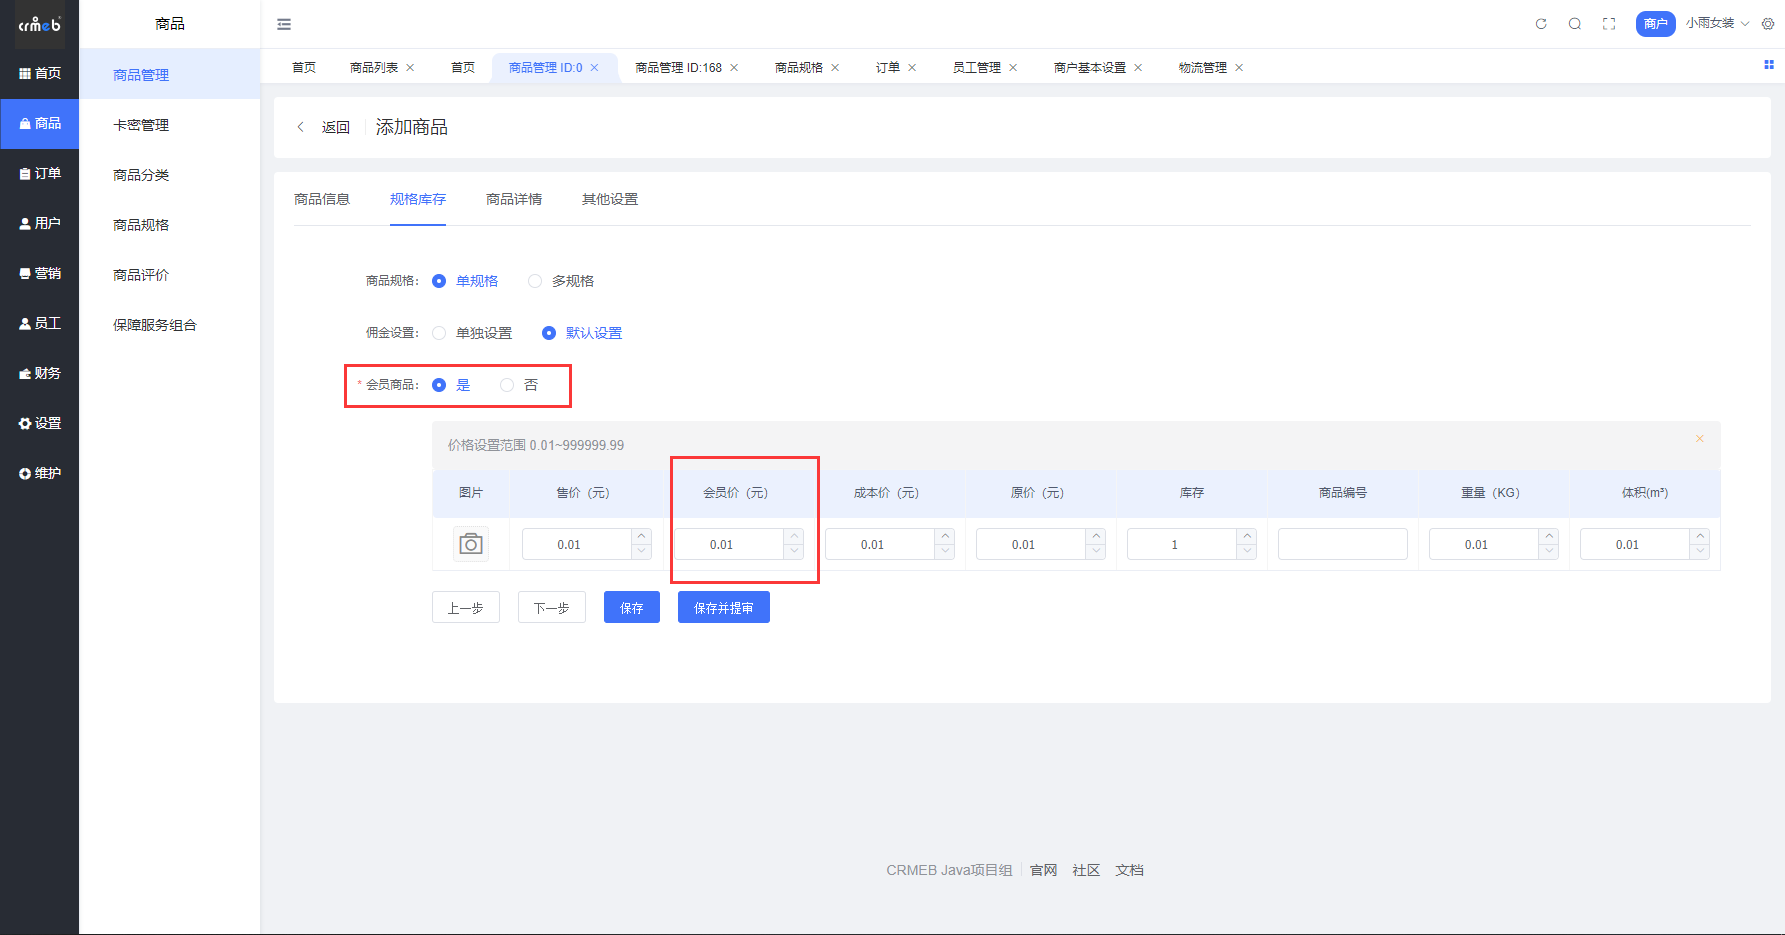The height and width of the screenshot is (935, 1785).
Task: Close the 商品列表 tab
Action: point(410,68)
